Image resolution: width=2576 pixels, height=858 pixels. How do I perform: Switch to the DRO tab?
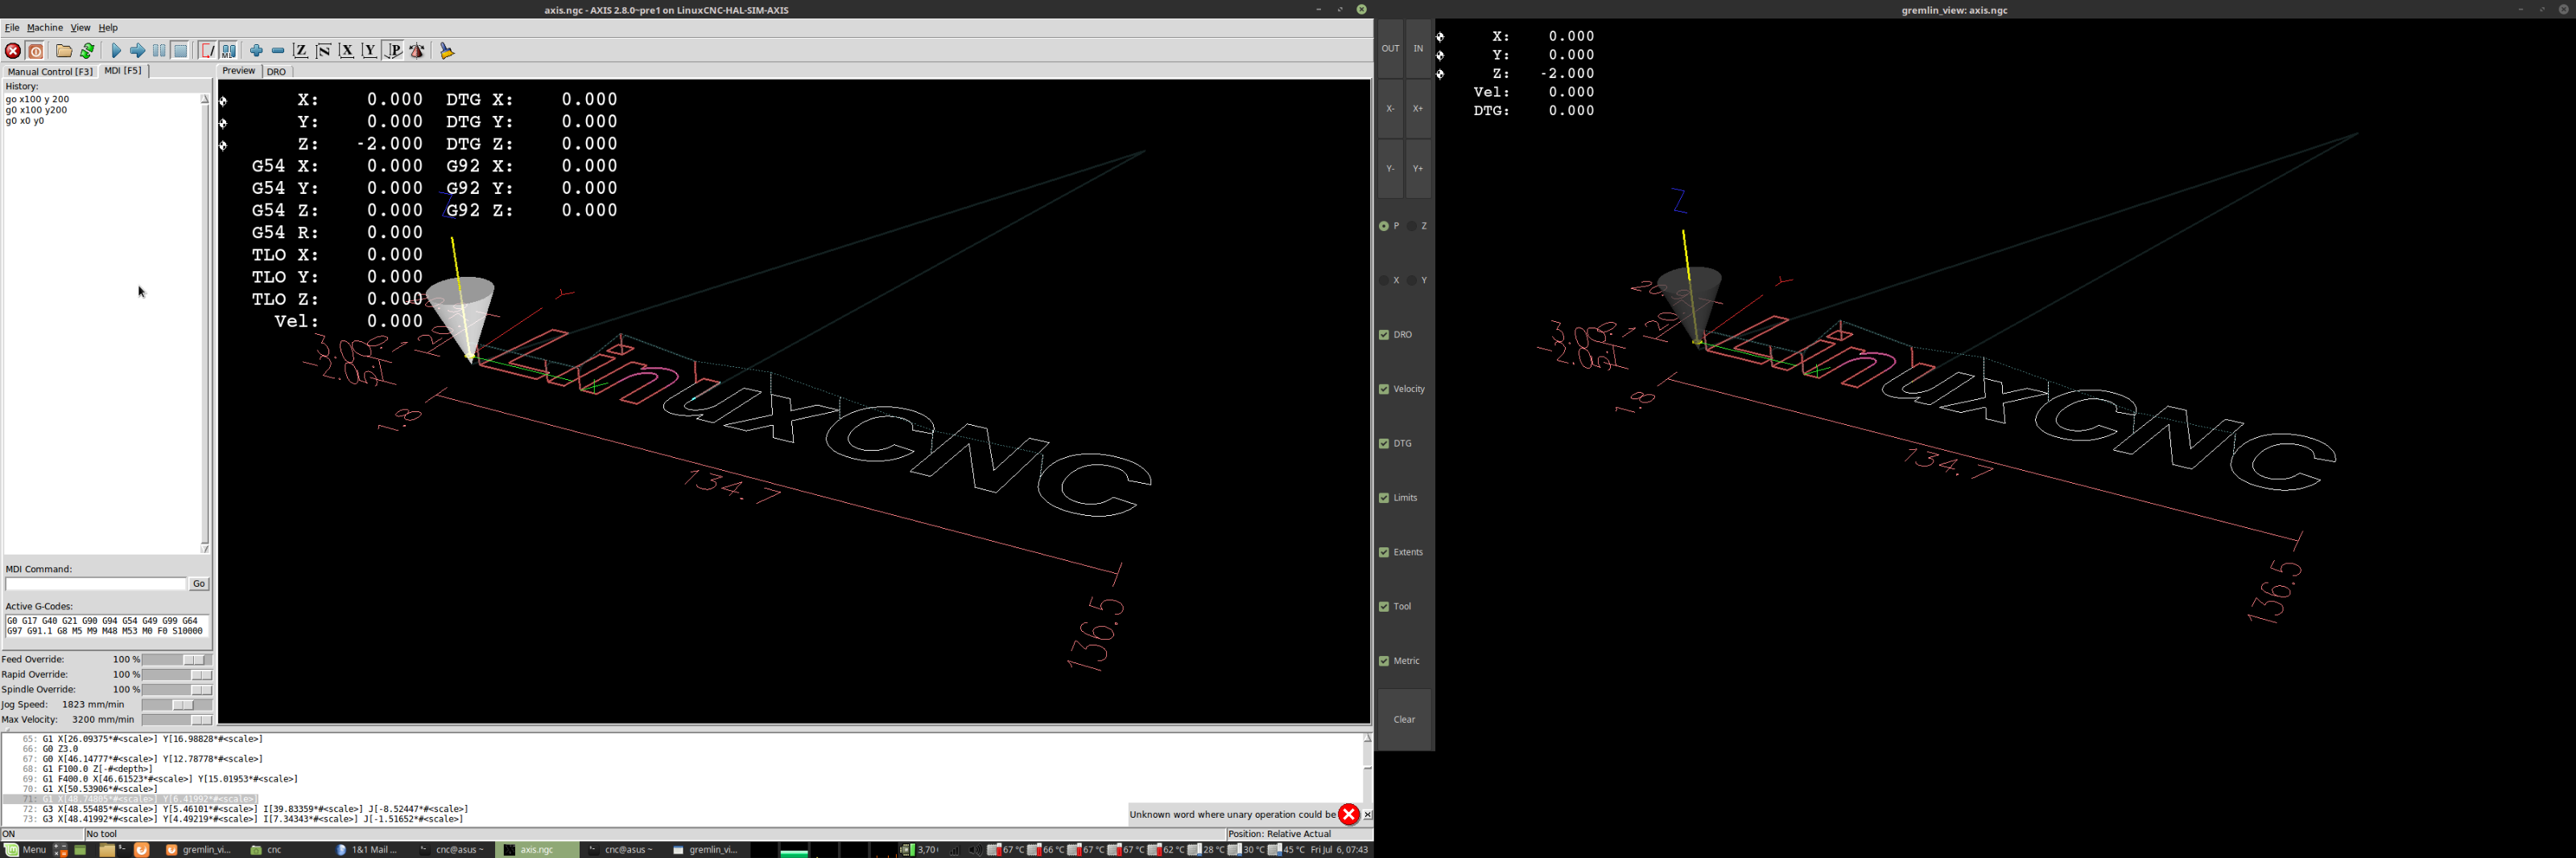[277, 72]
